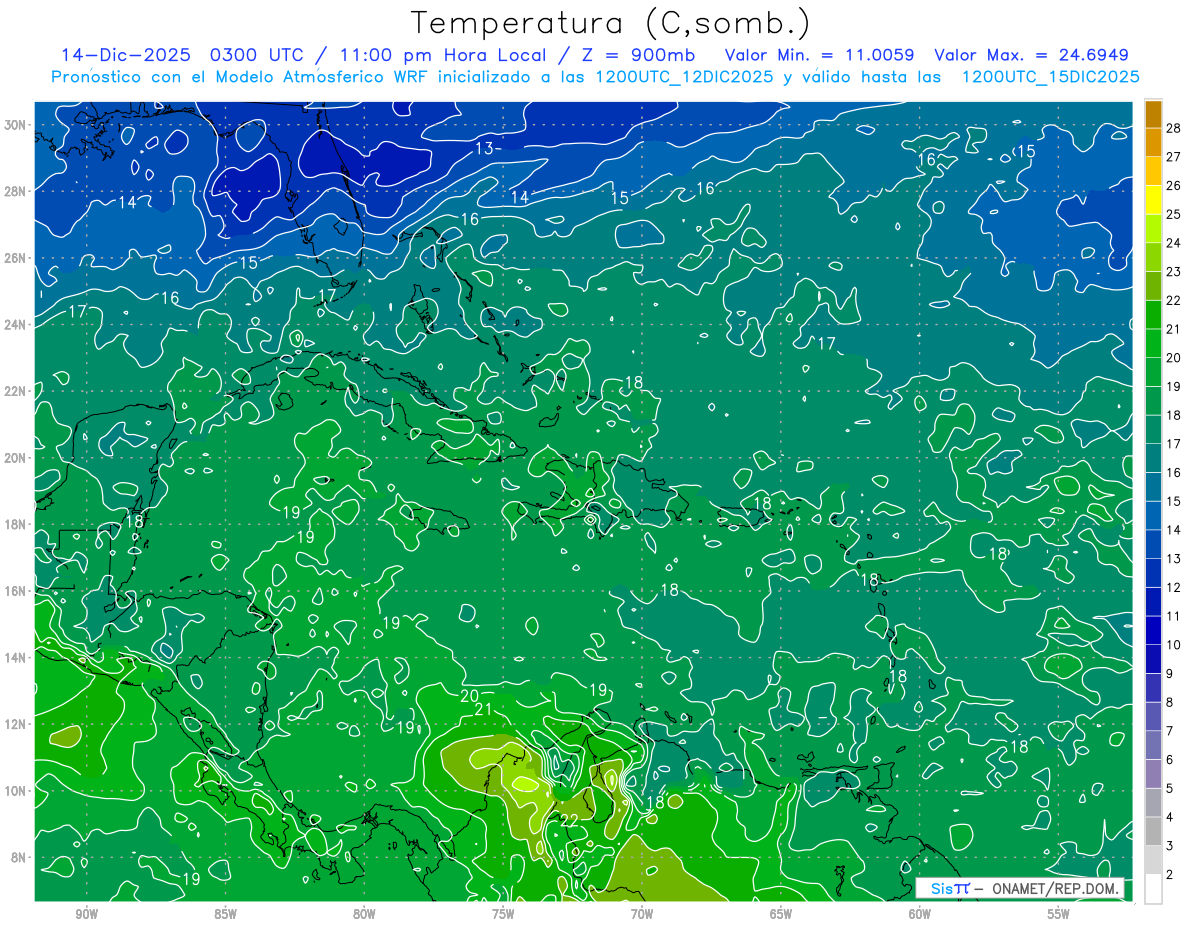This screenshot has width=1200, height=927.
Task: Pick the orange swatch between 27 and 28
Action: (x=1153, y=143)
